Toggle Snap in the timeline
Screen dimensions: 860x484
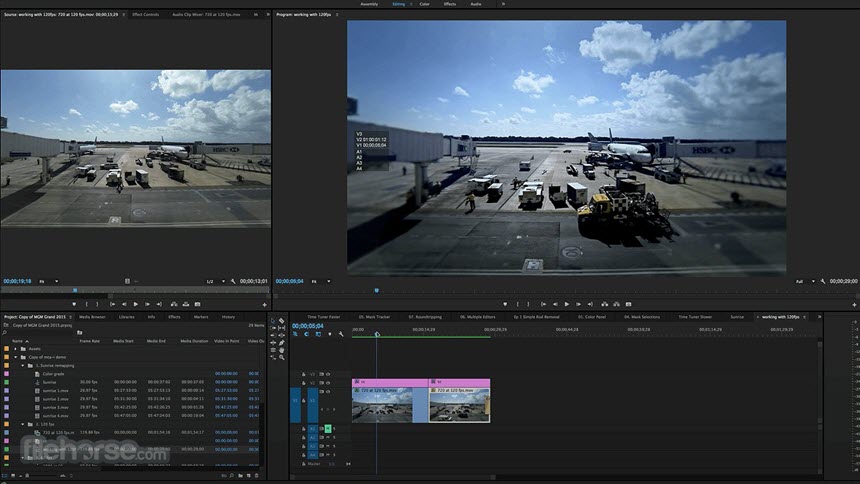tap(307, 334)
